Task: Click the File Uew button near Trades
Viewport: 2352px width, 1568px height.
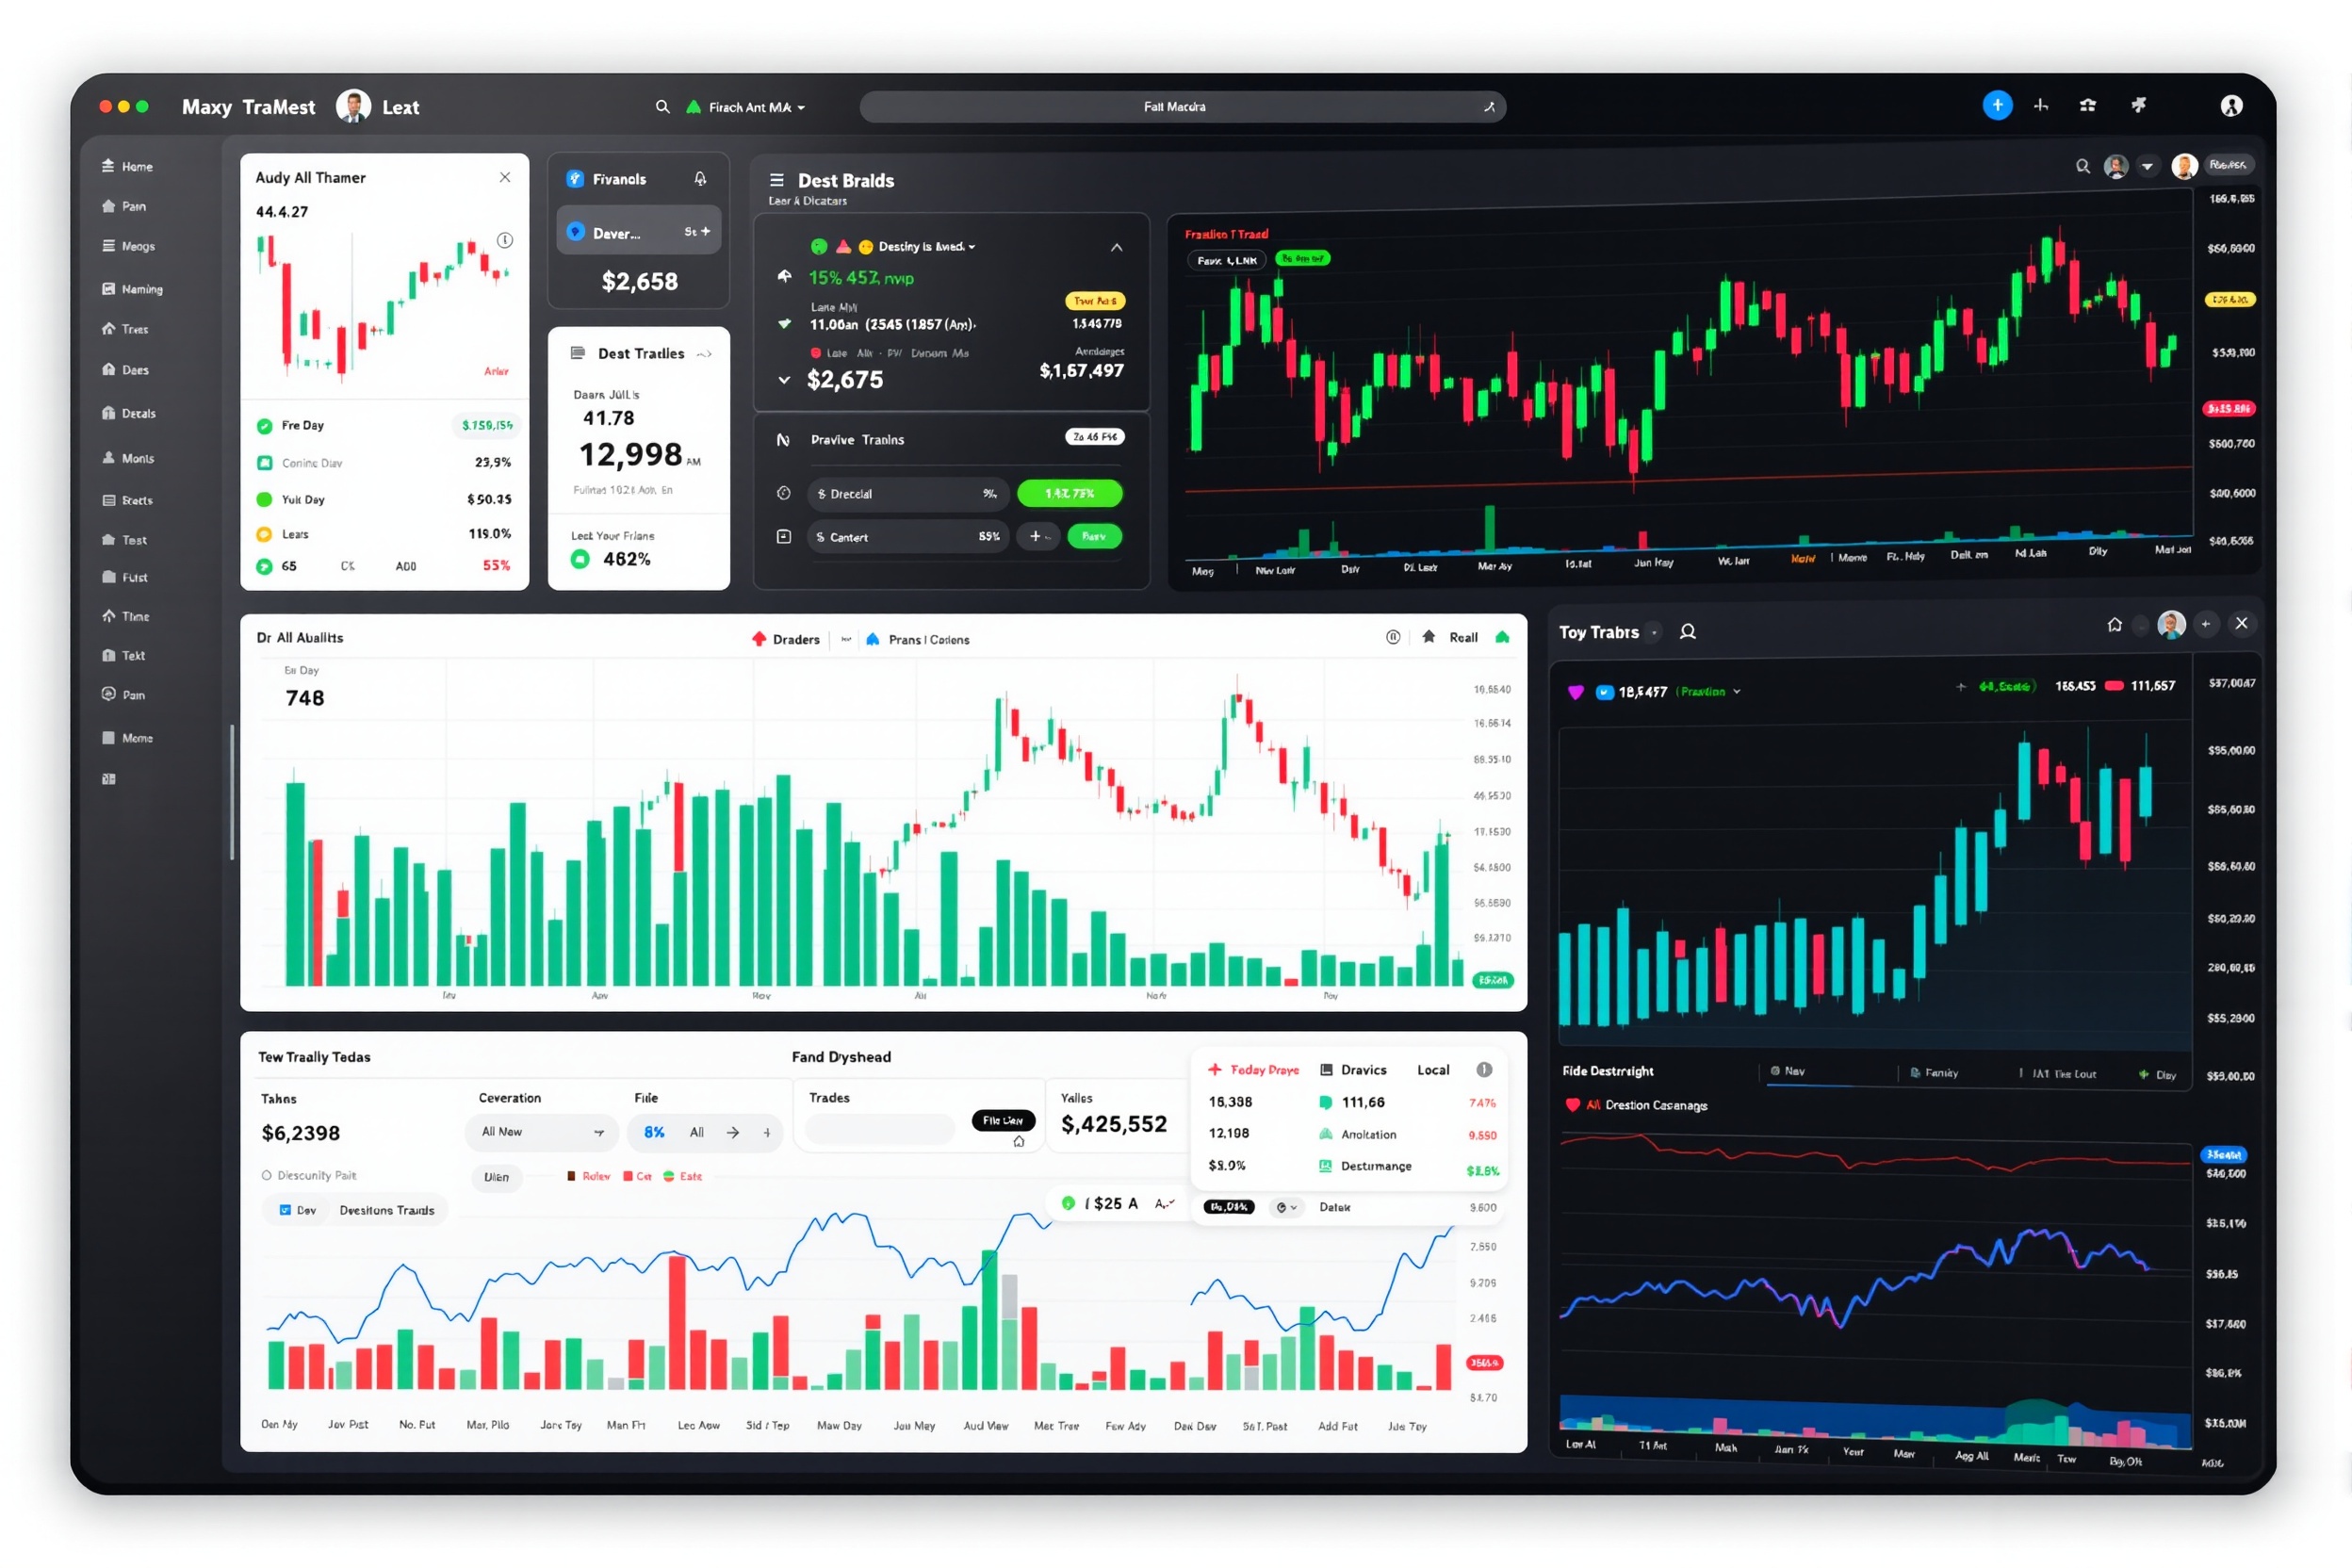Action: [x=1003, y=1121]
